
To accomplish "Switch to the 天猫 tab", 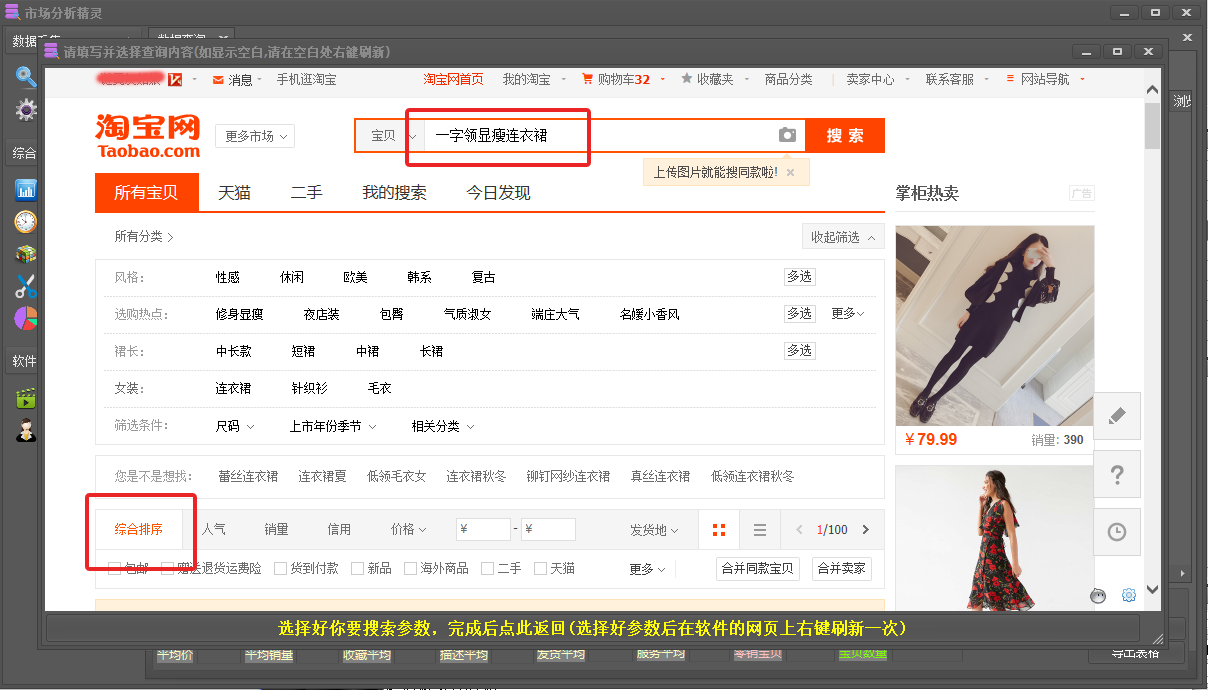I will coord(234,193).
